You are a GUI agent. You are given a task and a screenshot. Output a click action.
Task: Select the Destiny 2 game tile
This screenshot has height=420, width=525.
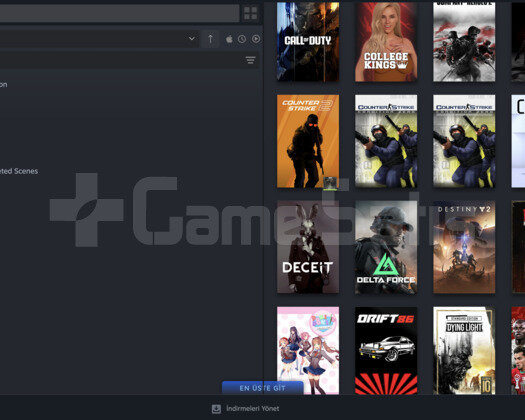point(464,247)
